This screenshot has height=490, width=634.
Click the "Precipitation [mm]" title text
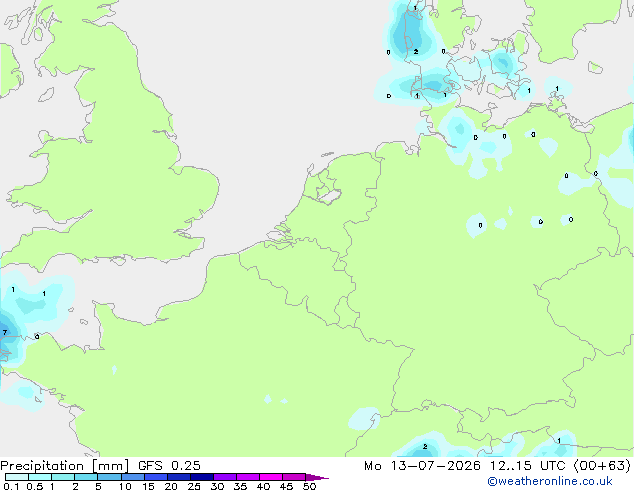65,466
